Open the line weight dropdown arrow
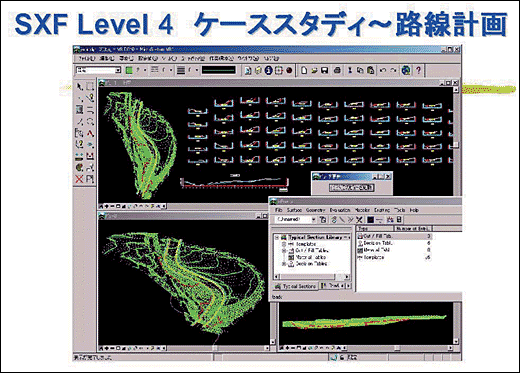This screenshot has height=373, width=520. pyautogui.click(x=197, y=70)
